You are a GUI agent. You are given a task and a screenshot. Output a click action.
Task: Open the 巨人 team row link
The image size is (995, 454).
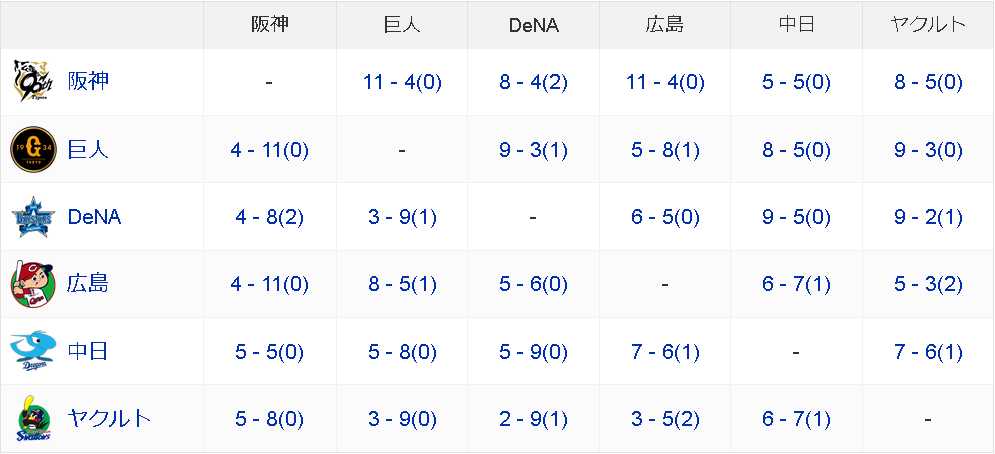pos(88,149)
